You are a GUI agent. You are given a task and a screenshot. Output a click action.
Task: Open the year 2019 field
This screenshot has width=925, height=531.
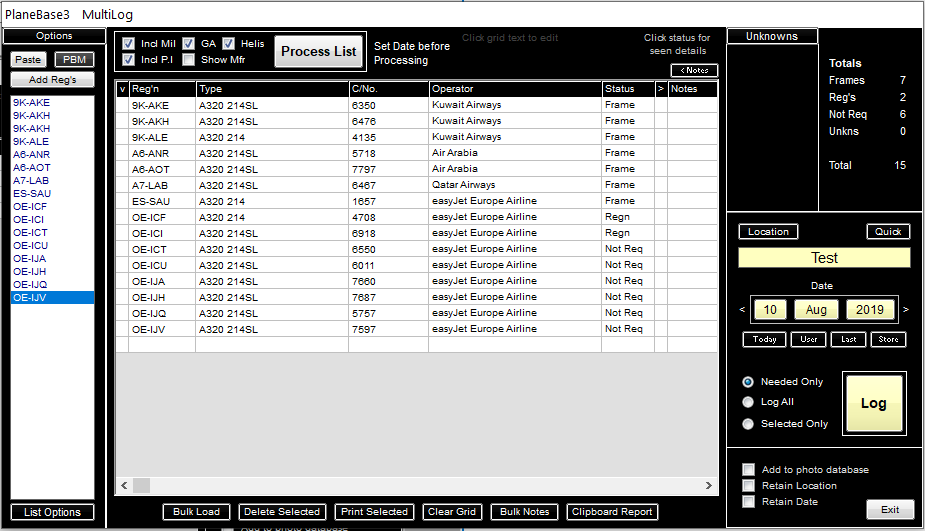(869, 310)
